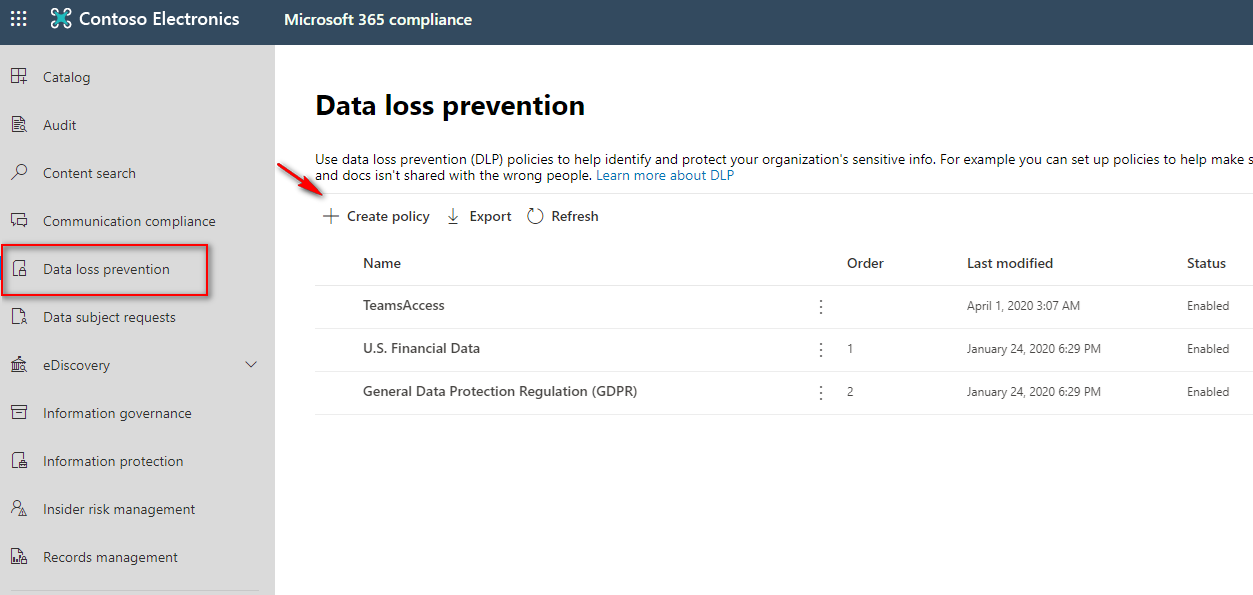This screenshot has height=595, width=1253.
Task: Click Enabled status of U.S. Financial Data
Action: [x=1208, y=349]
